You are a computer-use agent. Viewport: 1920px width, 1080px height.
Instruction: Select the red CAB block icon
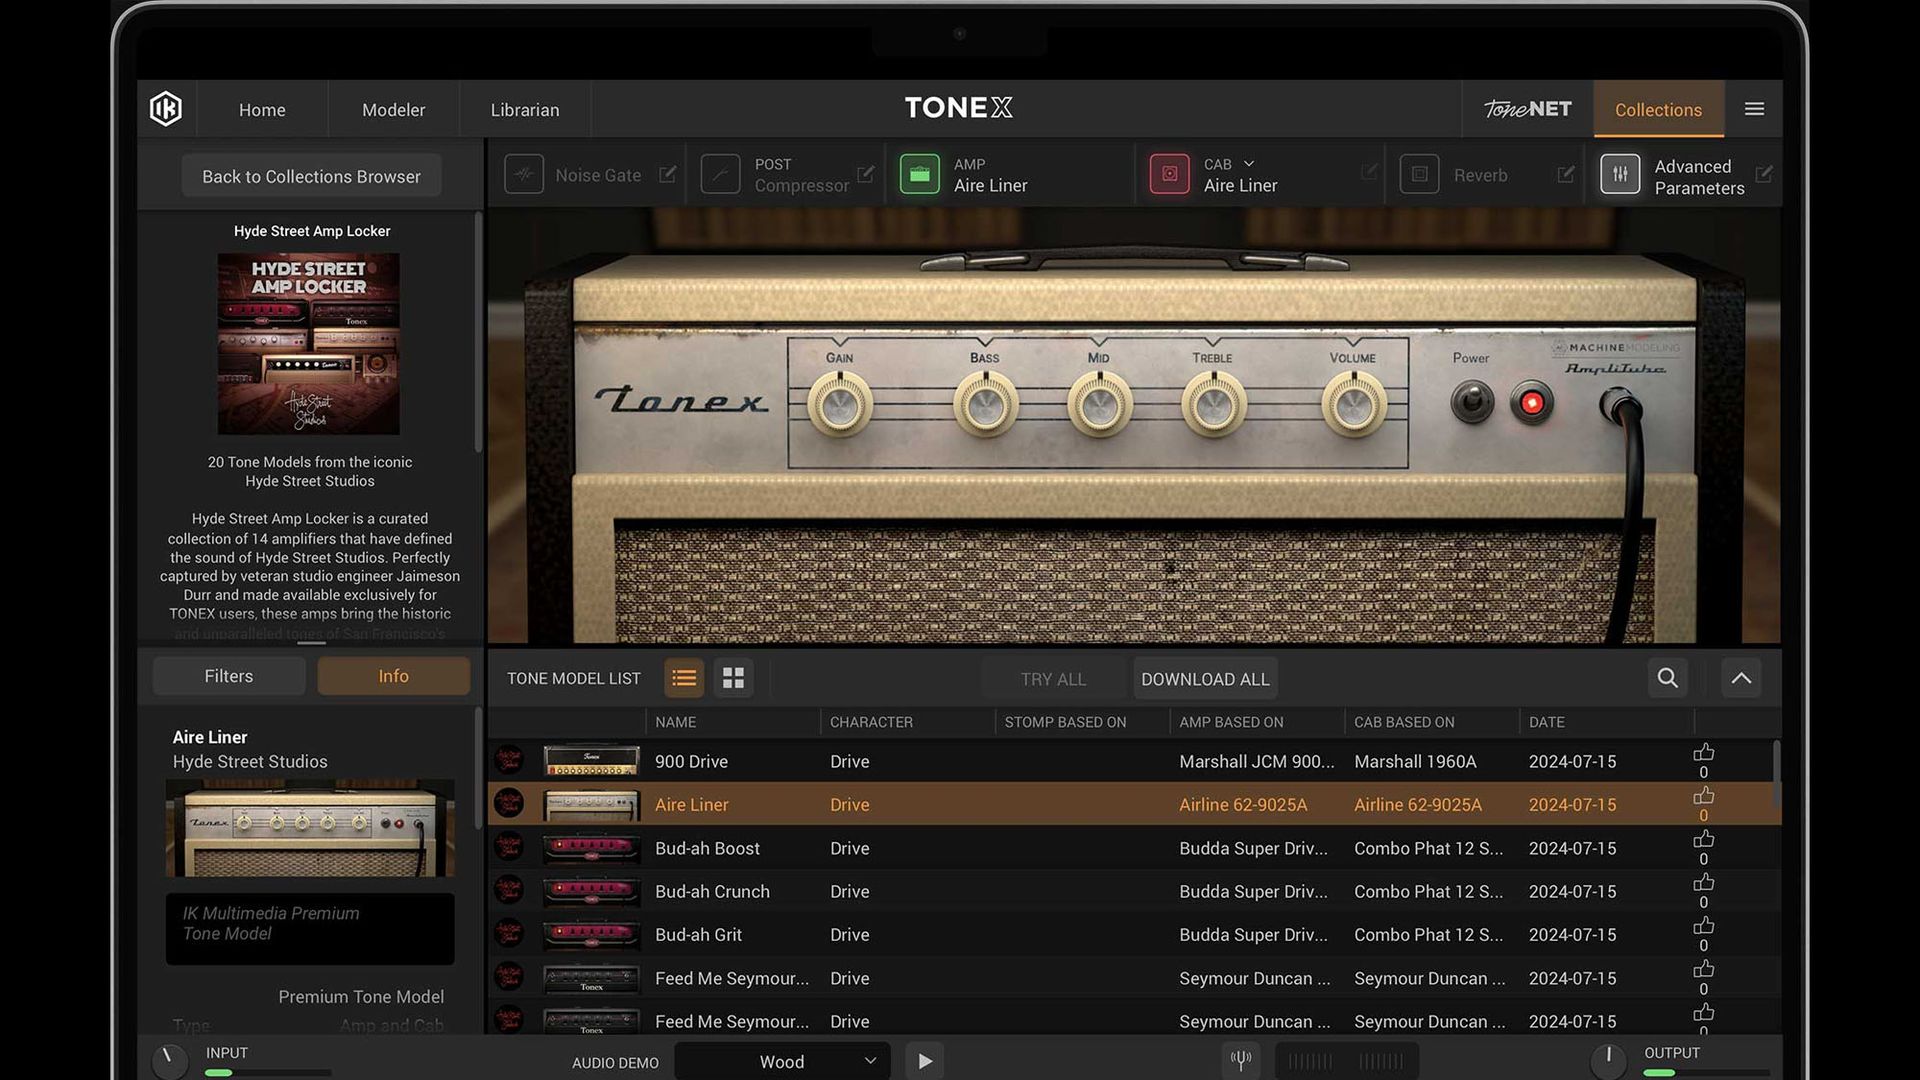pos(1168,173)
